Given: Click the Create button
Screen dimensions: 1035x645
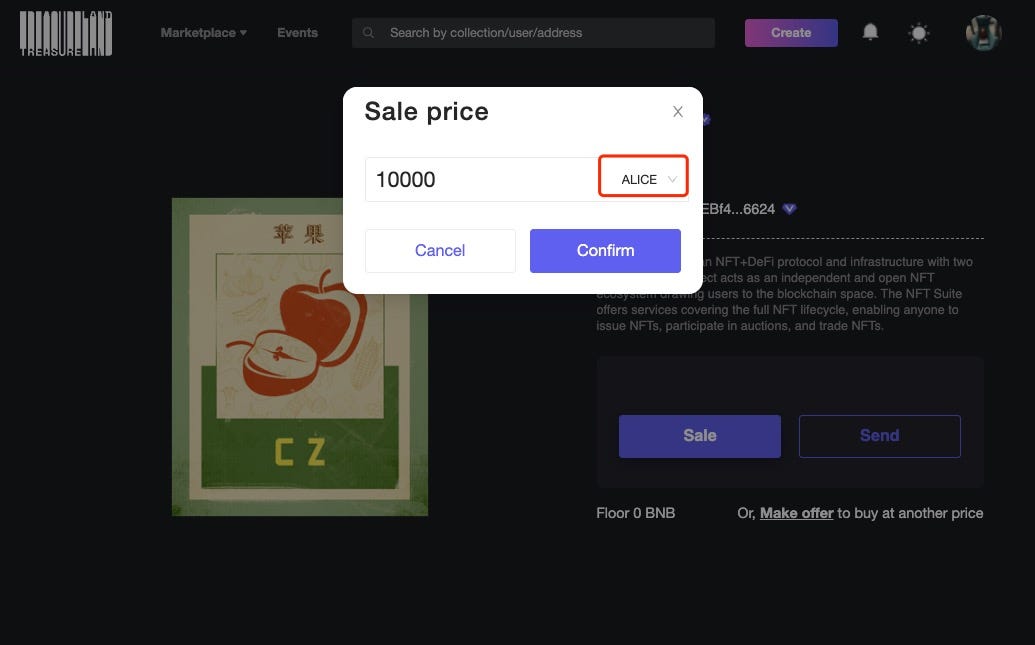Looking at the screenshot, I should 791,33.
